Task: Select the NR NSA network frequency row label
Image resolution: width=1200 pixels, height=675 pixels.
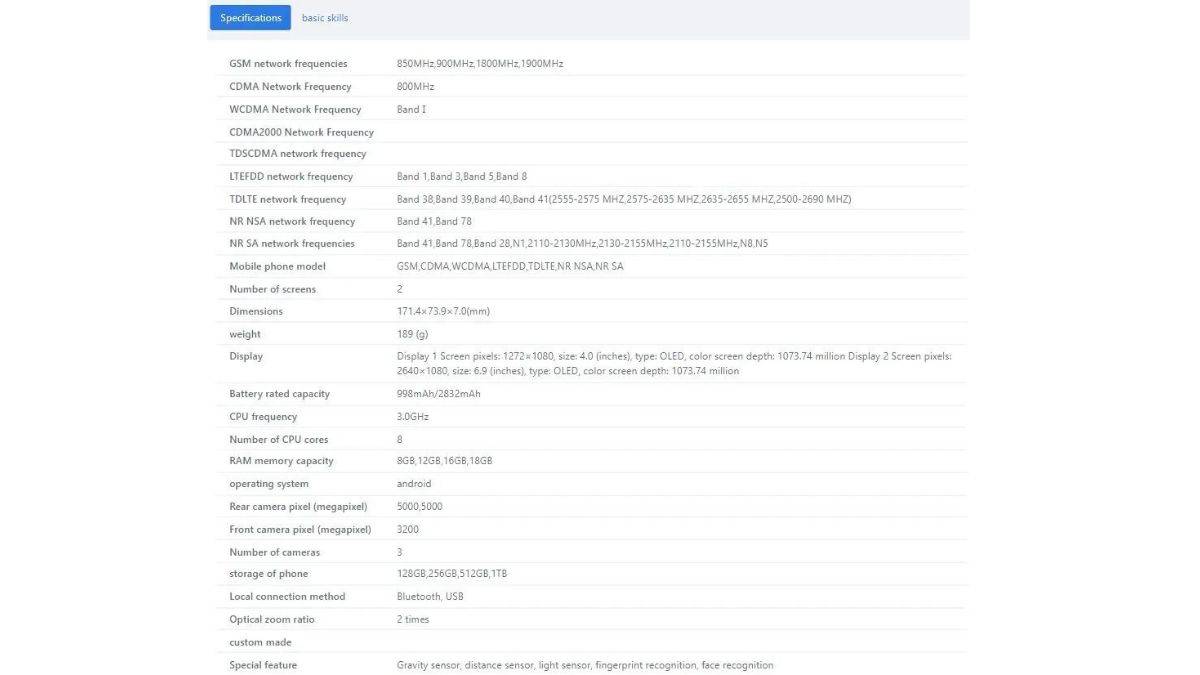Action: tap(292, 222)
